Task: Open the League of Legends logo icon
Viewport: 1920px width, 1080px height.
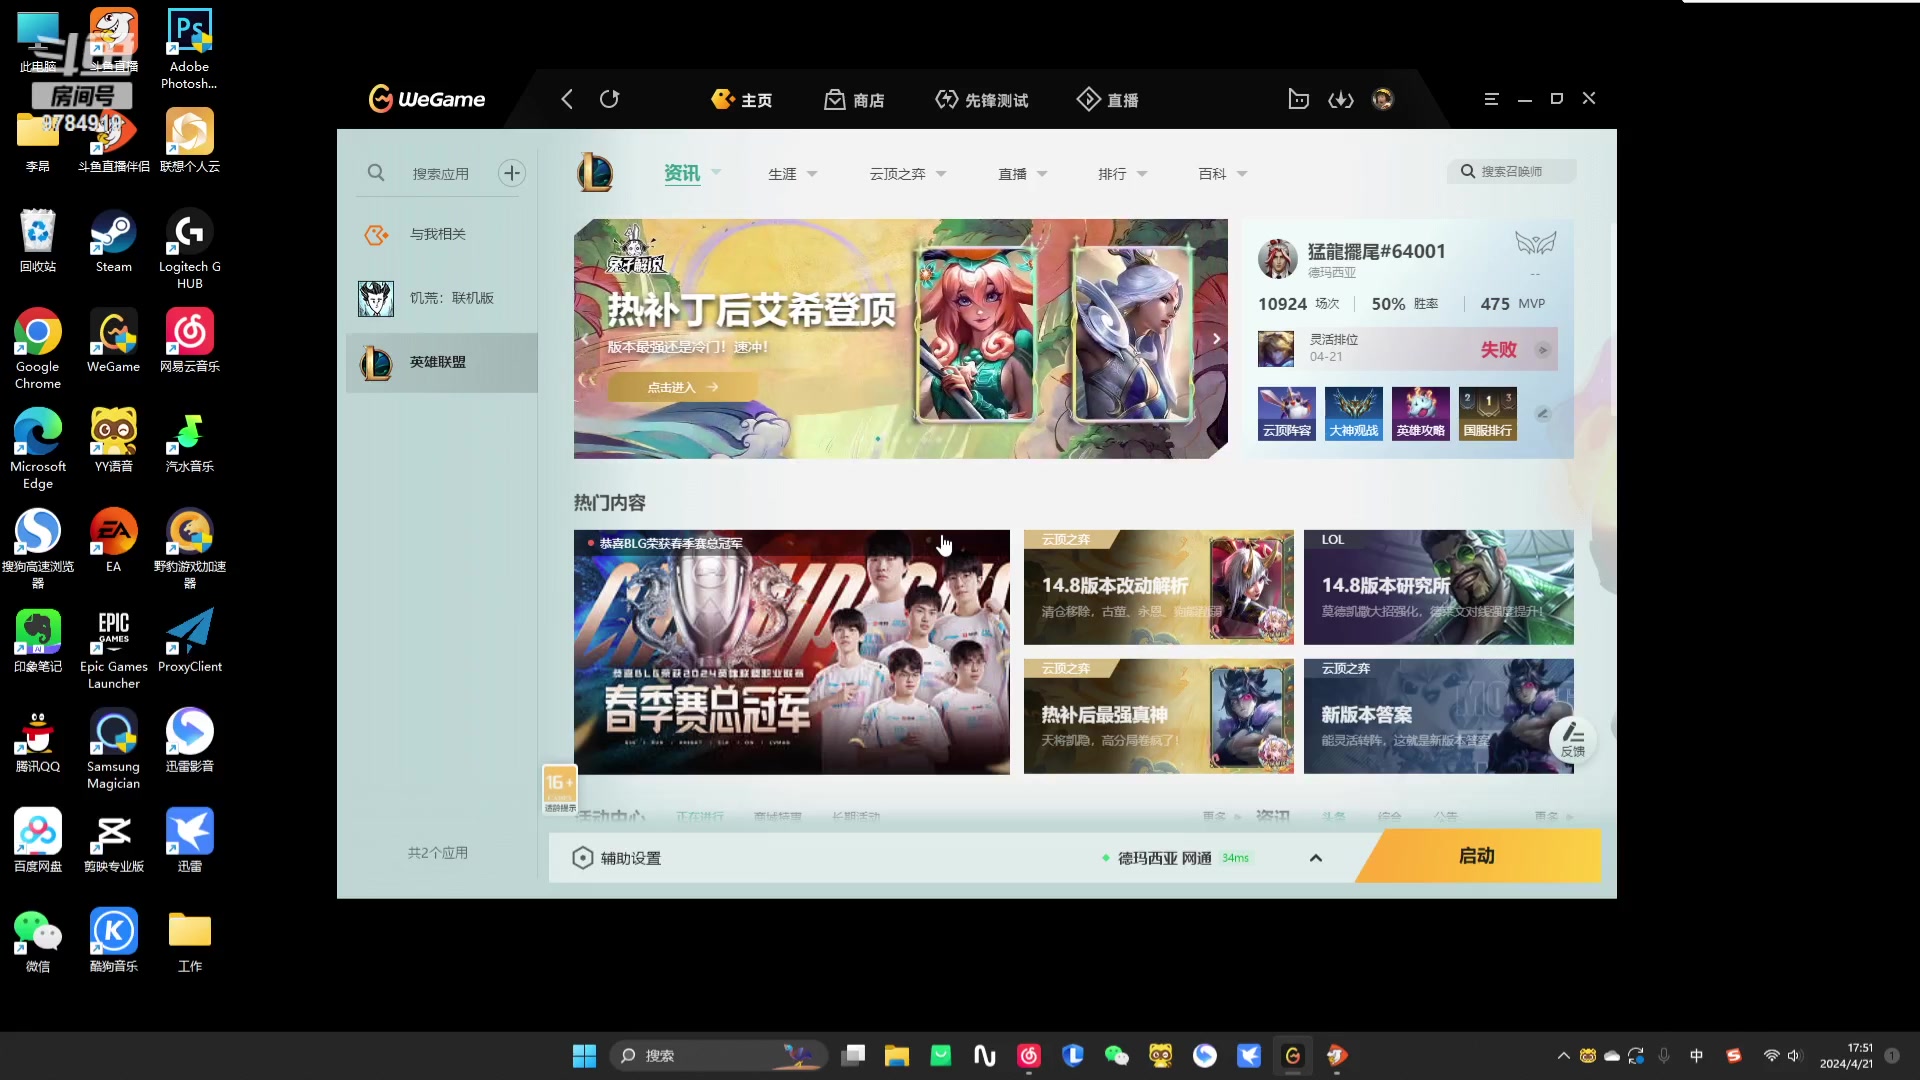Action: 595,173
